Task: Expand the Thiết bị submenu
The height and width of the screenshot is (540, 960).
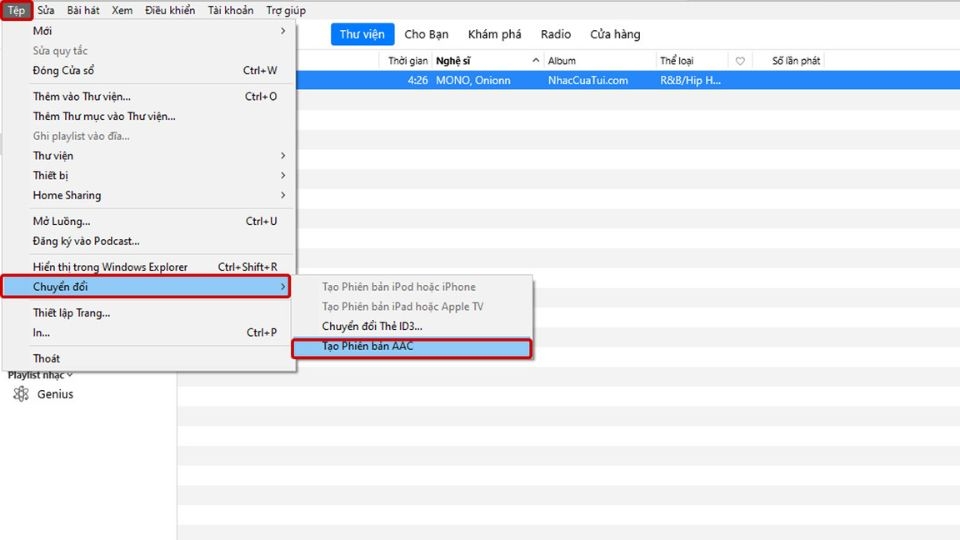Action: [149, 175]
